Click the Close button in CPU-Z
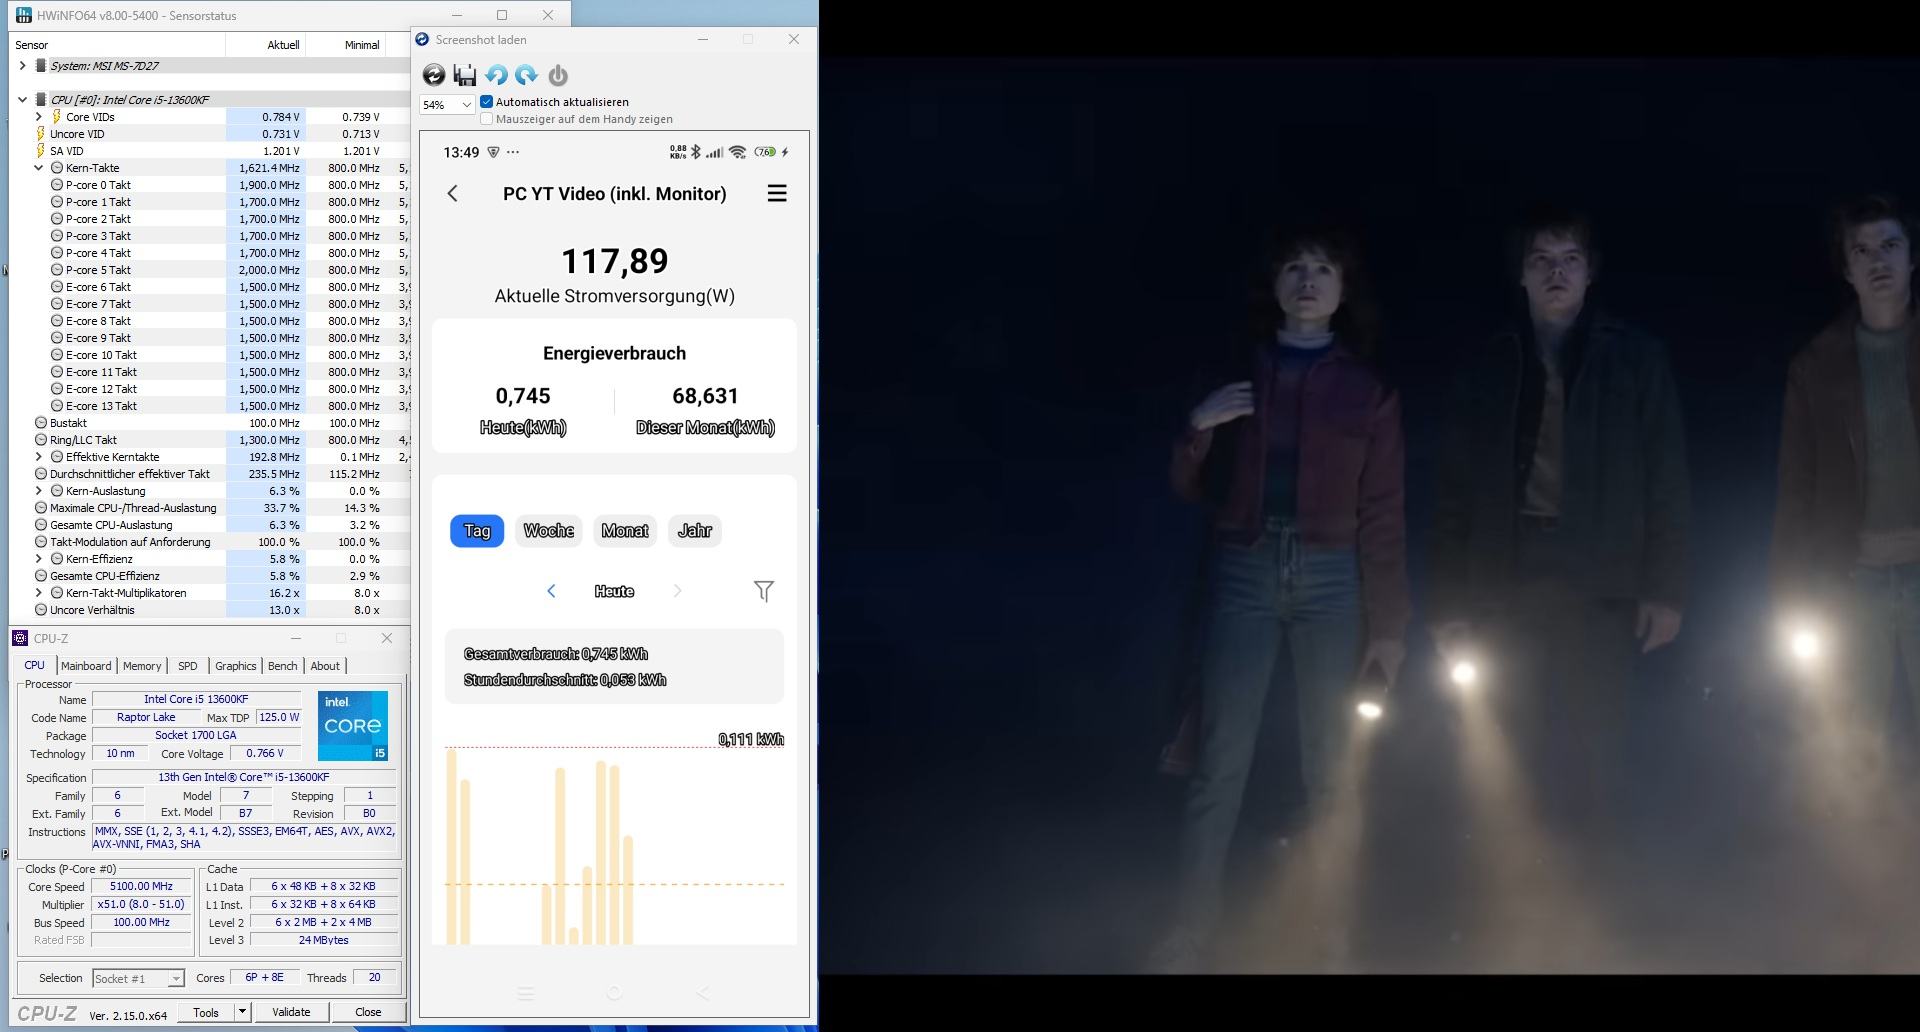The image size is (1920, 1032). (368, 1012)
